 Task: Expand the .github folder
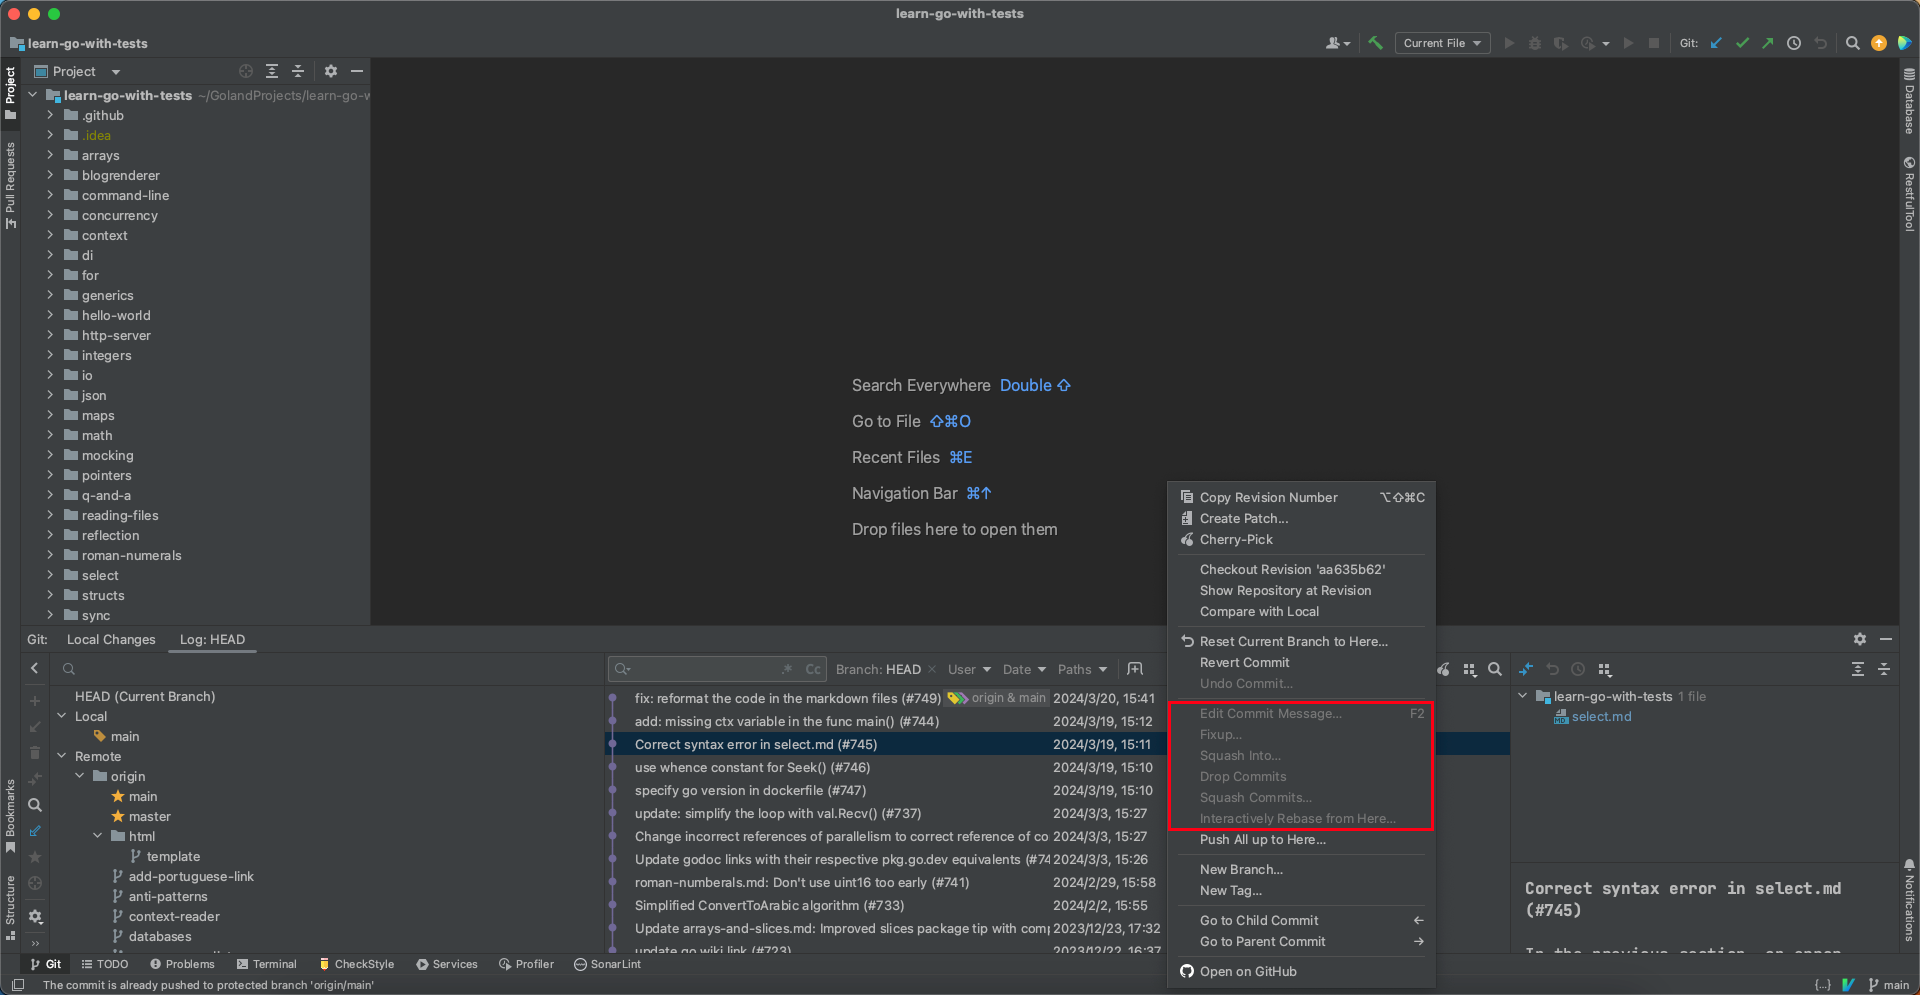coord(50,115)
